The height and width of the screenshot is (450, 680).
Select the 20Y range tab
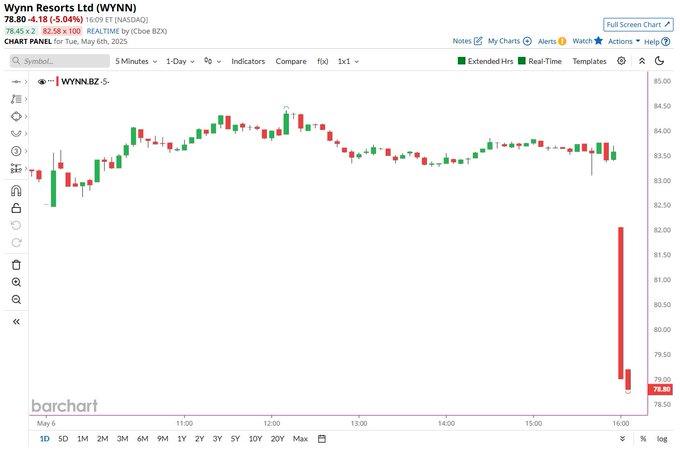(277, 439)
